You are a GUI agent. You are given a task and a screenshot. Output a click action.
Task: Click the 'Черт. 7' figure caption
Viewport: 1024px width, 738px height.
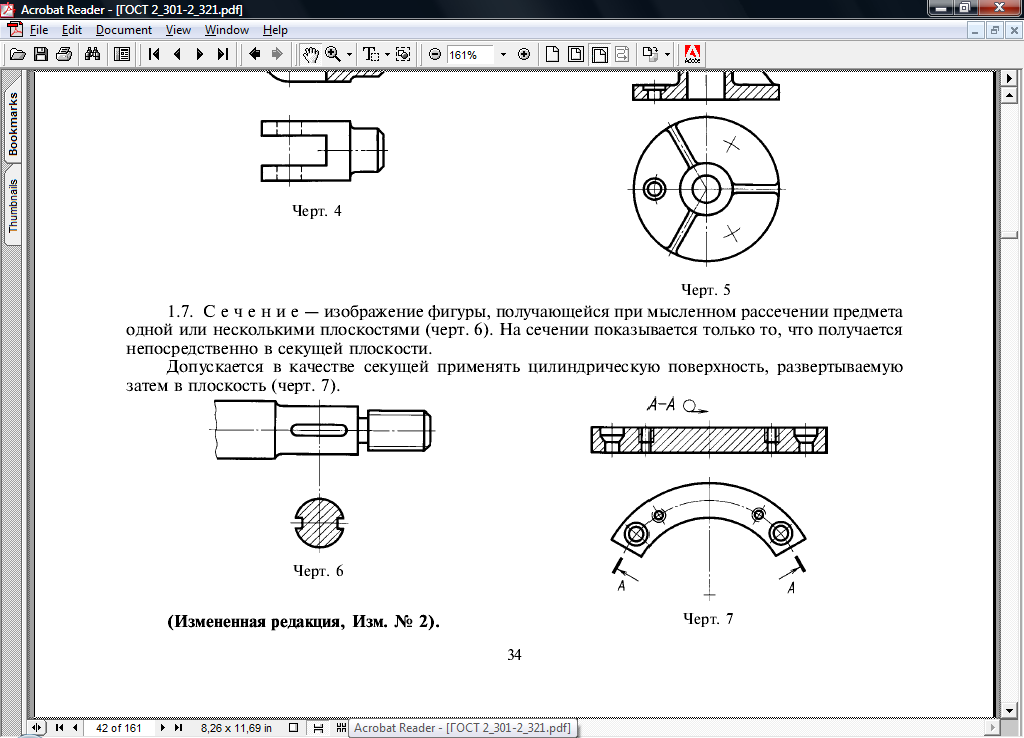[x=708, y=618]
